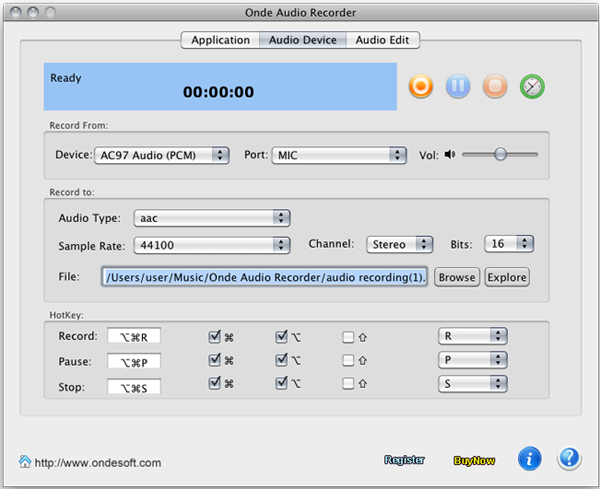The width and height of the screenshot is (600, 489).
Task: Open the Channel Stereo dropdown
Action: (x=398, y=244)
